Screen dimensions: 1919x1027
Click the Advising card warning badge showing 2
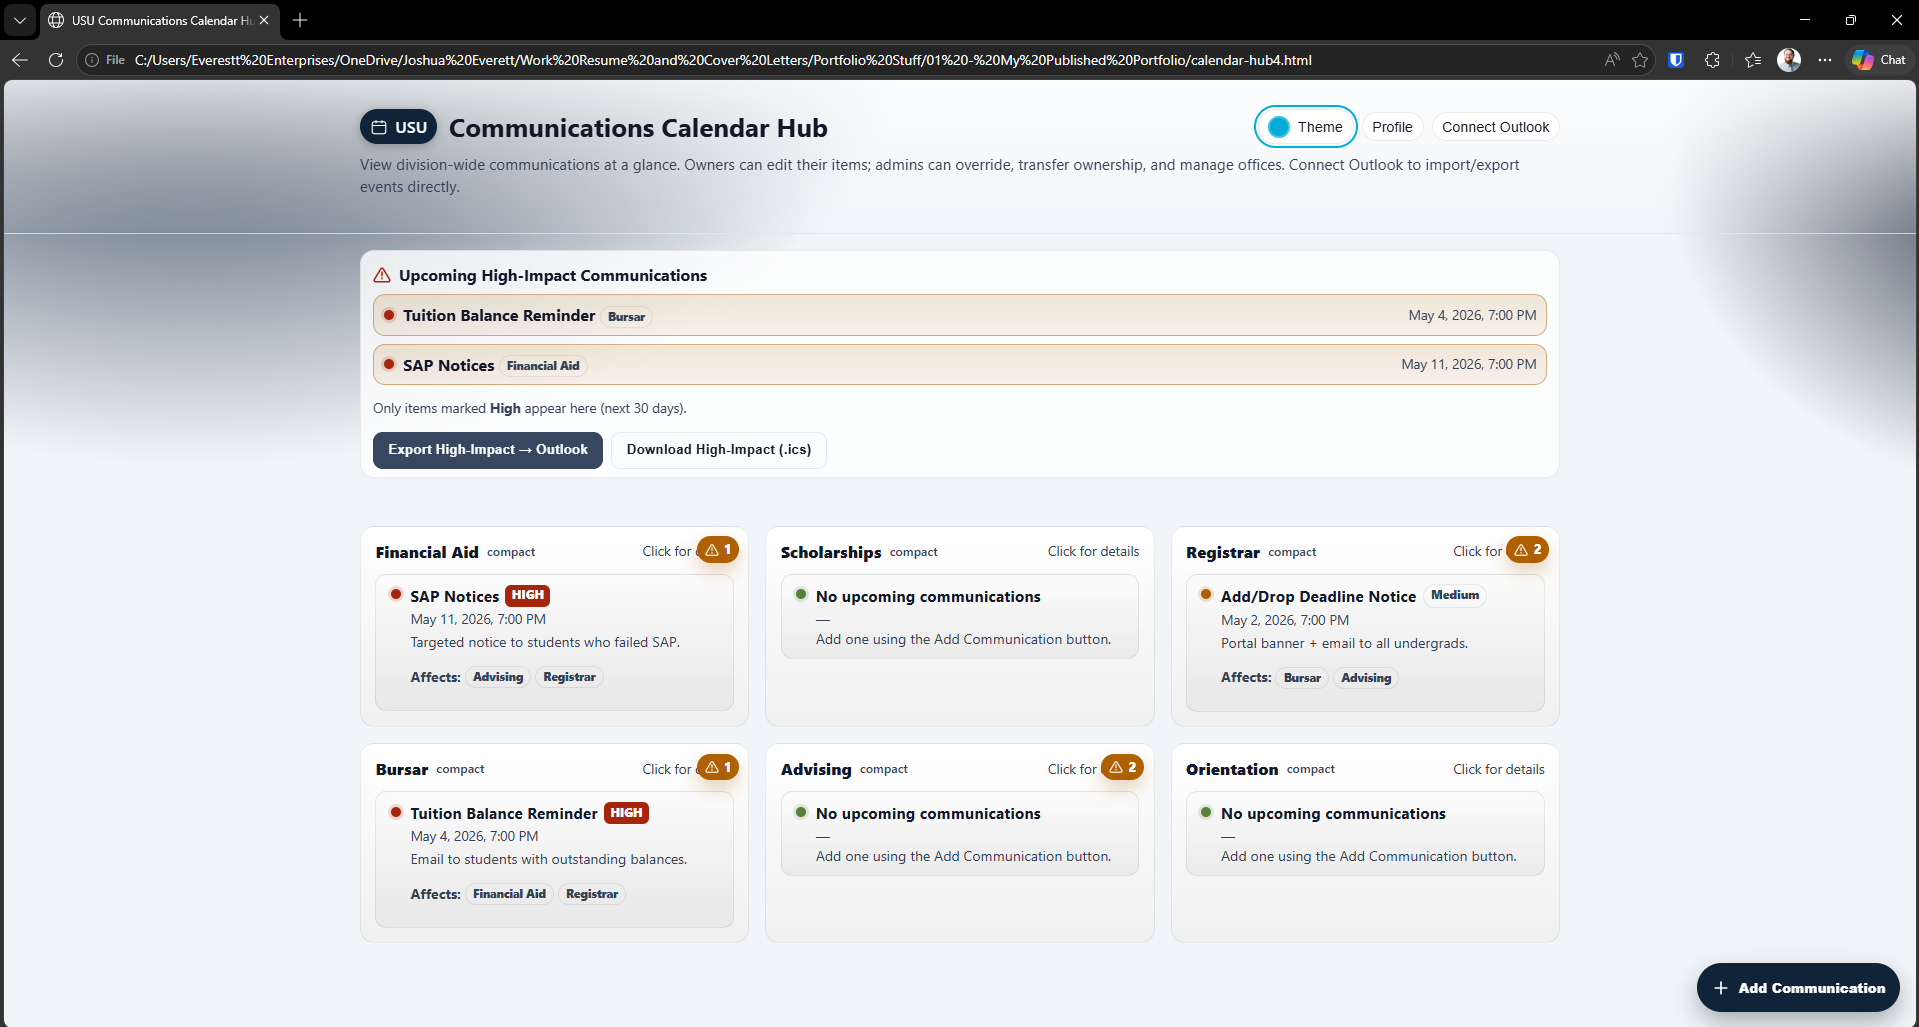(1122, 767)
